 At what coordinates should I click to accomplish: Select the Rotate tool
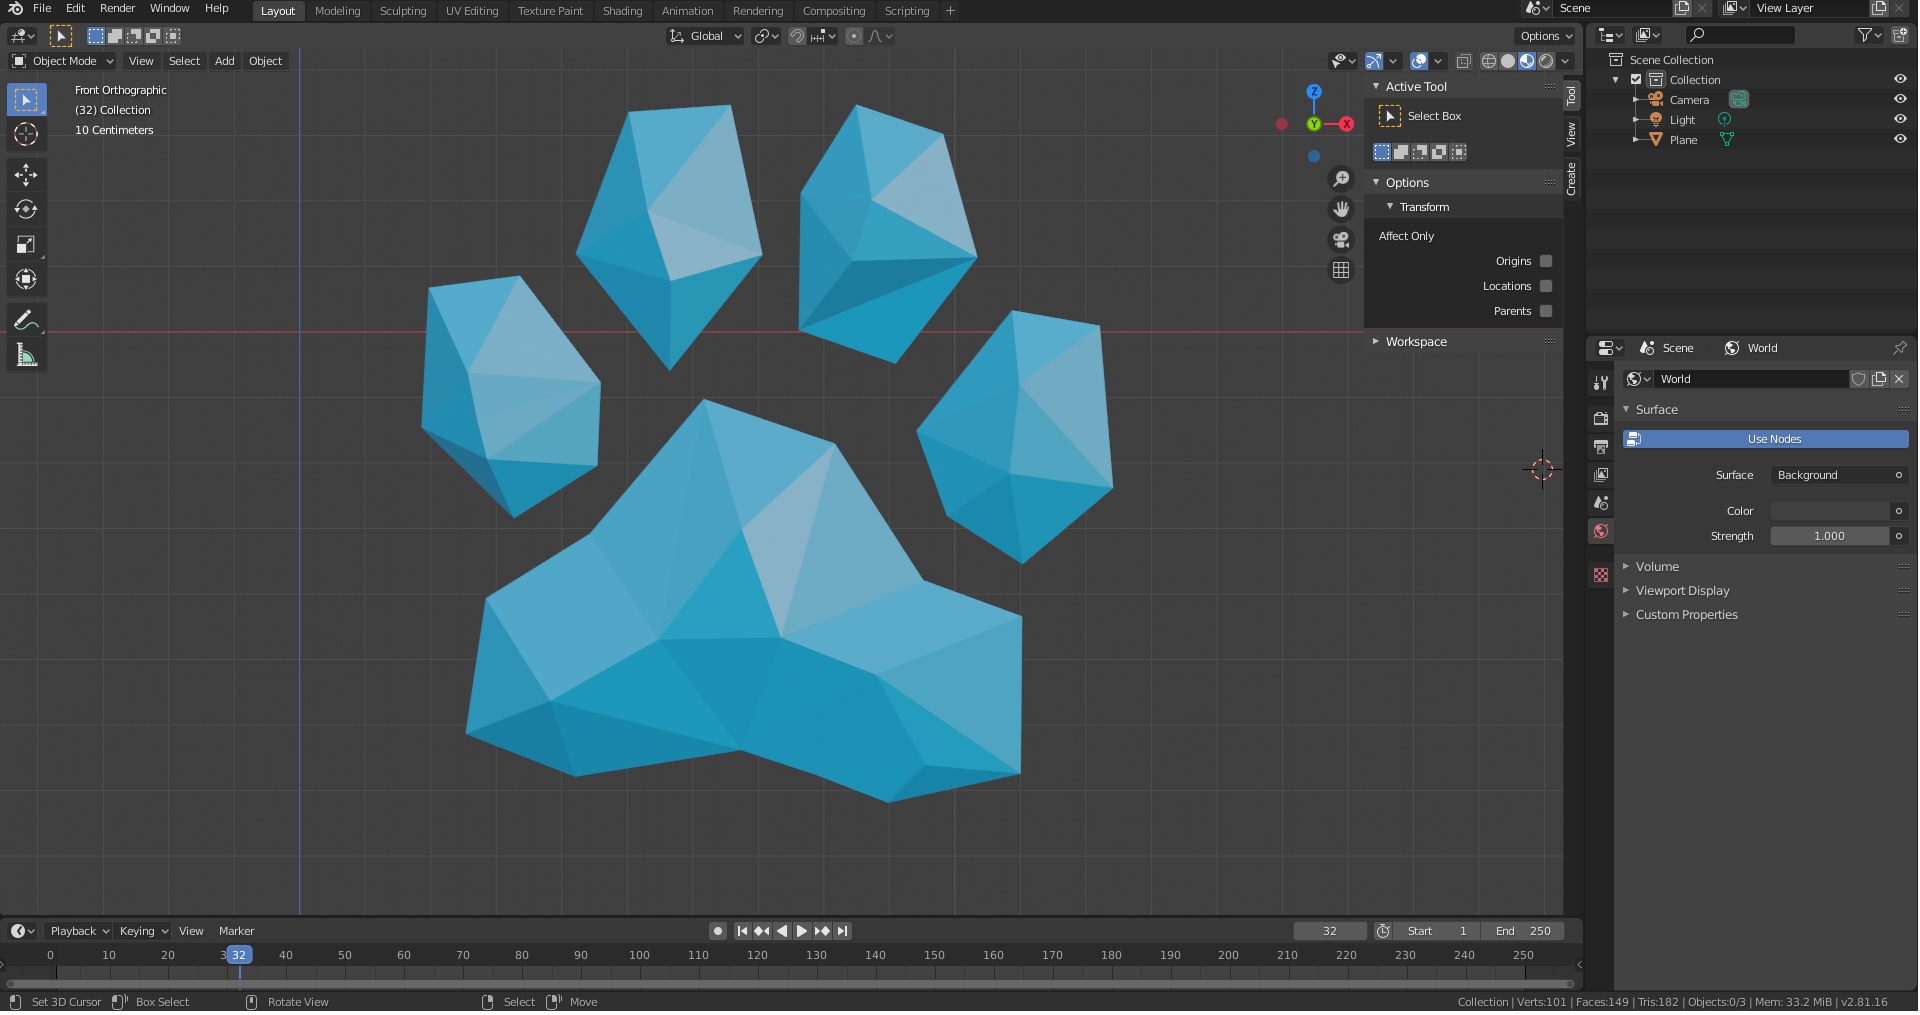point(26,209)
